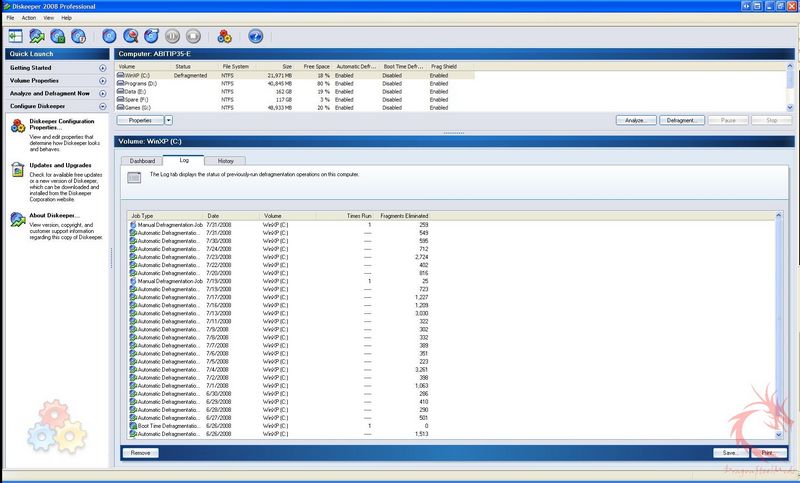Open the Action menu
800x483 pixels.
click(x=29, y=18)
